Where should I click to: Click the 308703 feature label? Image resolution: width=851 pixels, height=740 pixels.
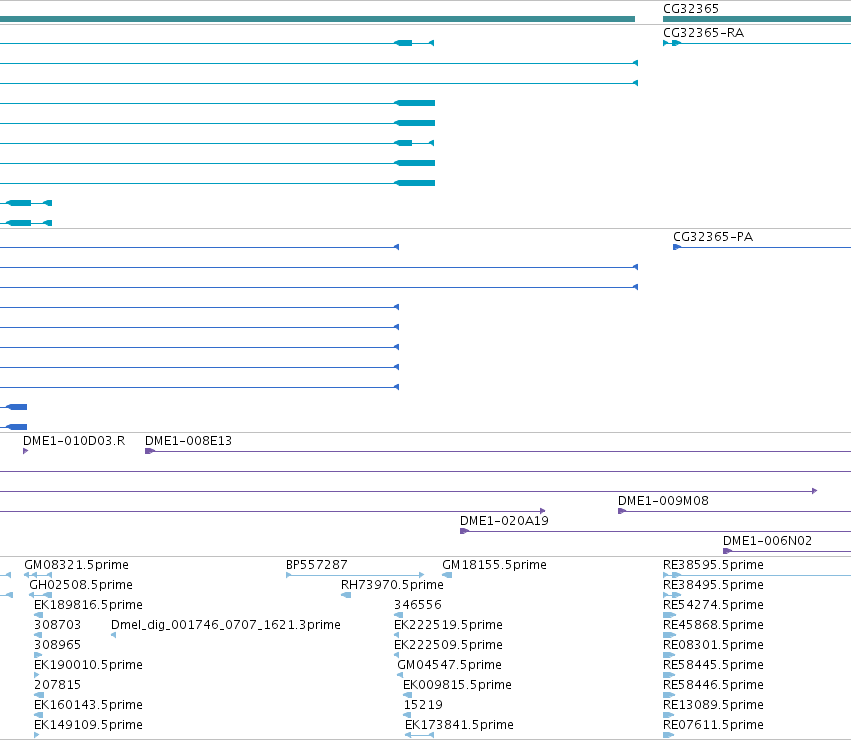(x=57, y=625)
